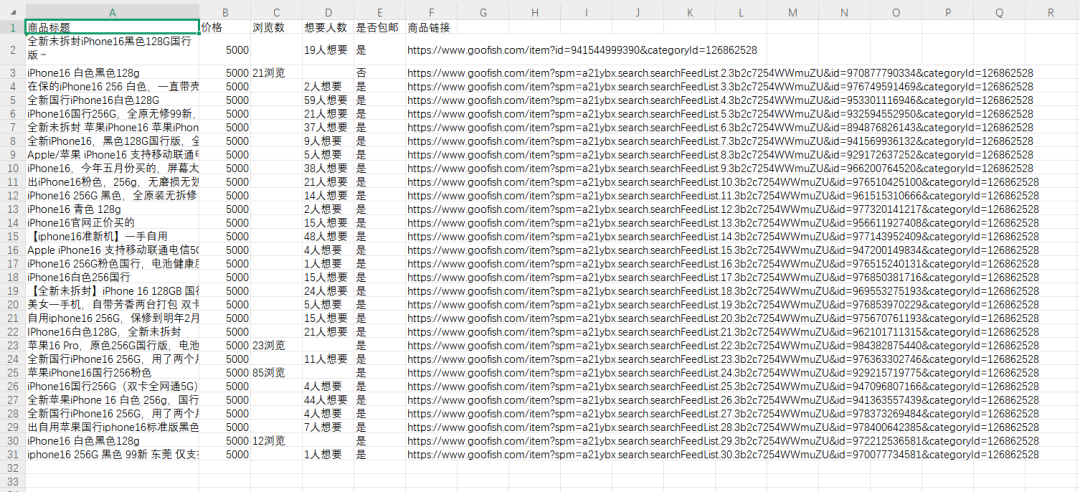
Task: Open link with id=966200764520
Action: pyautogui.click(x=720, y=168)
